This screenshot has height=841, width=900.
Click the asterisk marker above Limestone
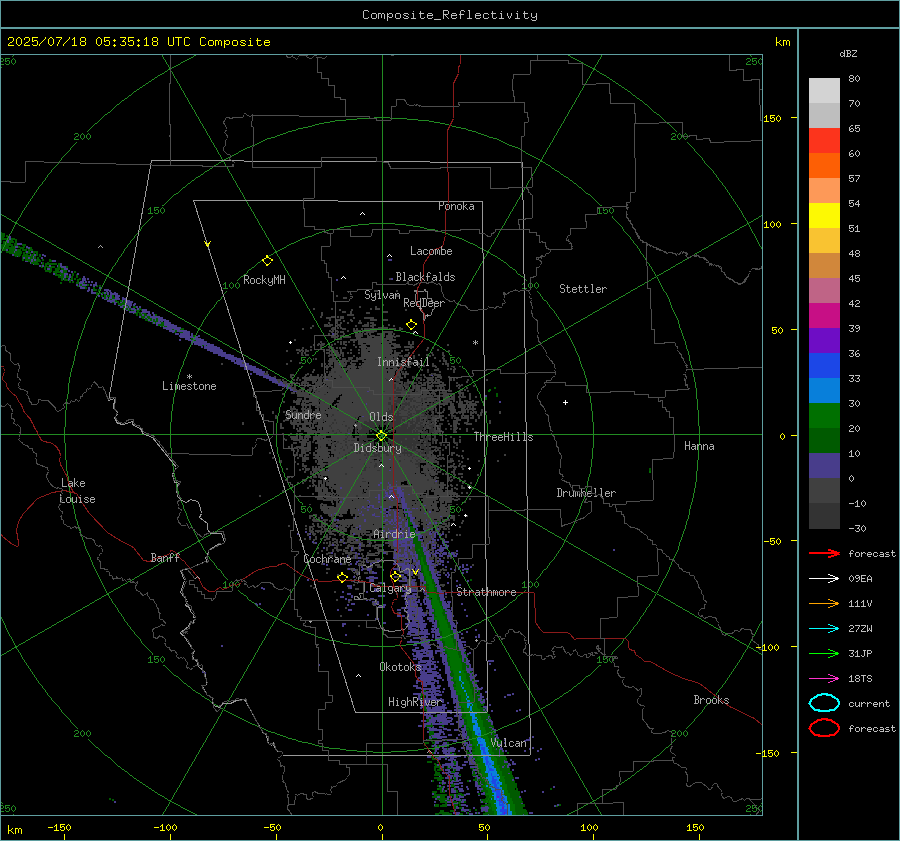point(189,377)
